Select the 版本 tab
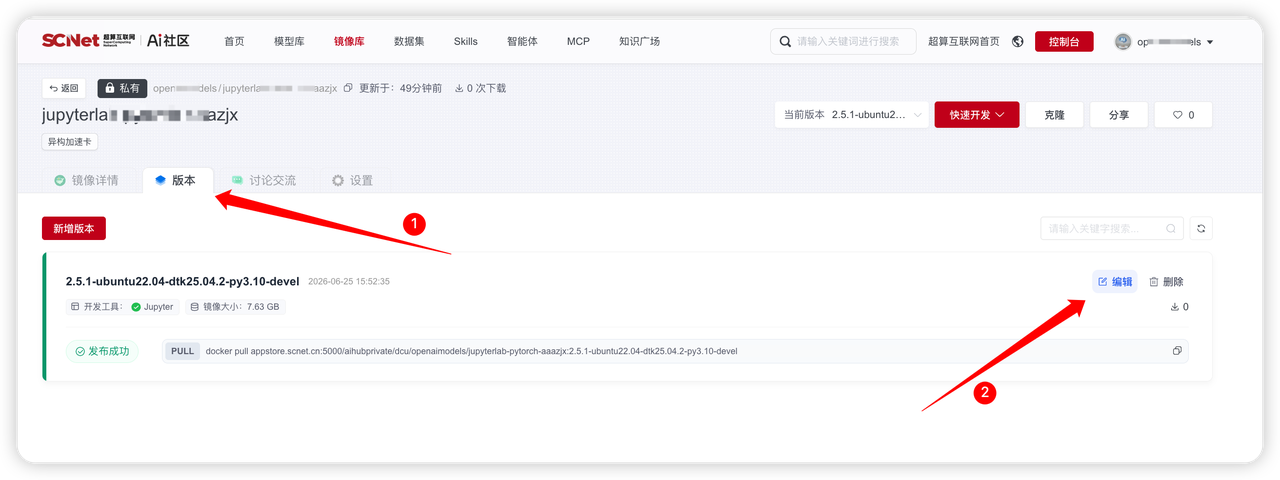Screen dimensions: 1280x480 click(176, 181)
